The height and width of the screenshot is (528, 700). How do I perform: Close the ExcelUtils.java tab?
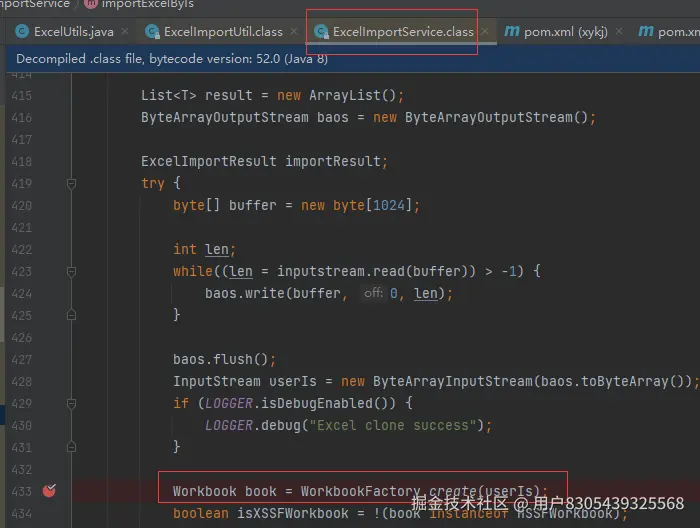[124, 32]
